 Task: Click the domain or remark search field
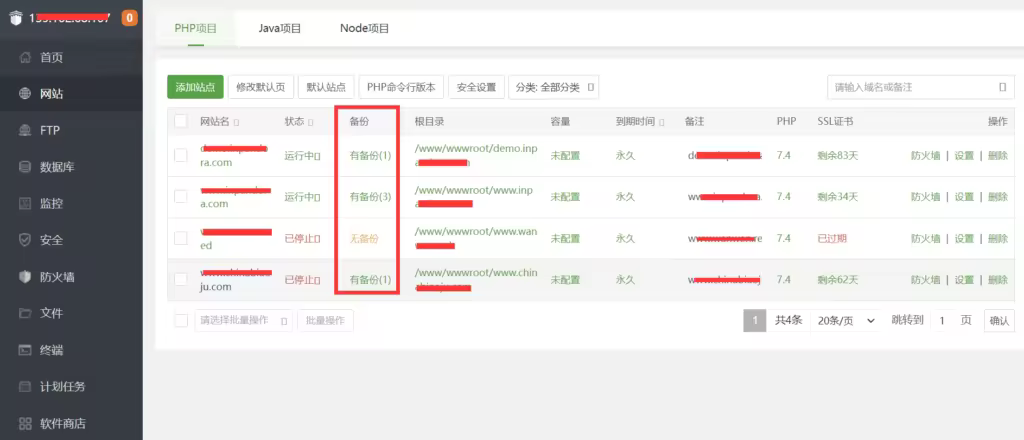click(921, 87)
